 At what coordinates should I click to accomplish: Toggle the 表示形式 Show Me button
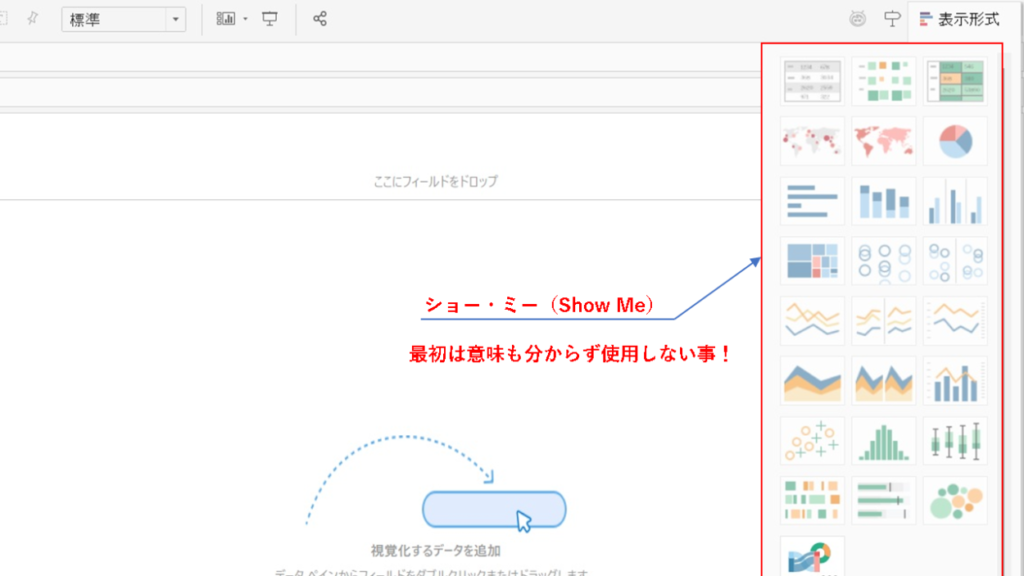(x=958, y=19)
